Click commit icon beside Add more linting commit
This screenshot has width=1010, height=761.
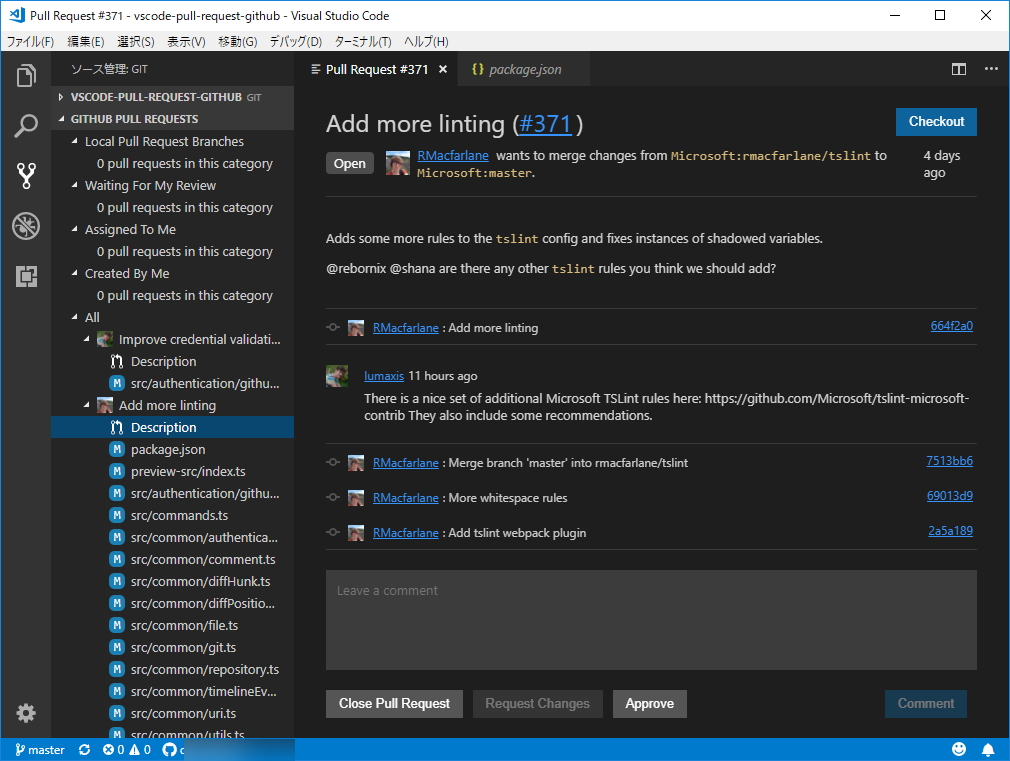333,327
